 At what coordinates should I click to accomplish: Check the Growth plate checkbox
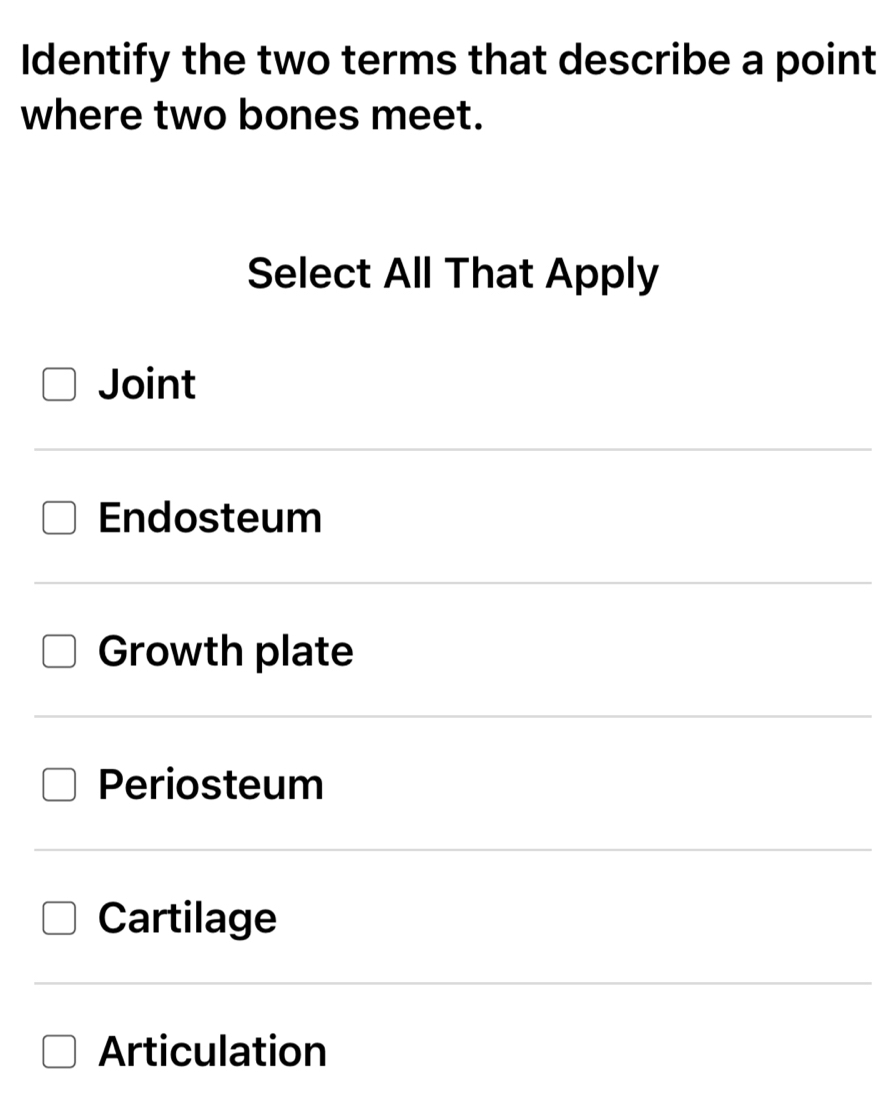[x=58, y=651]
